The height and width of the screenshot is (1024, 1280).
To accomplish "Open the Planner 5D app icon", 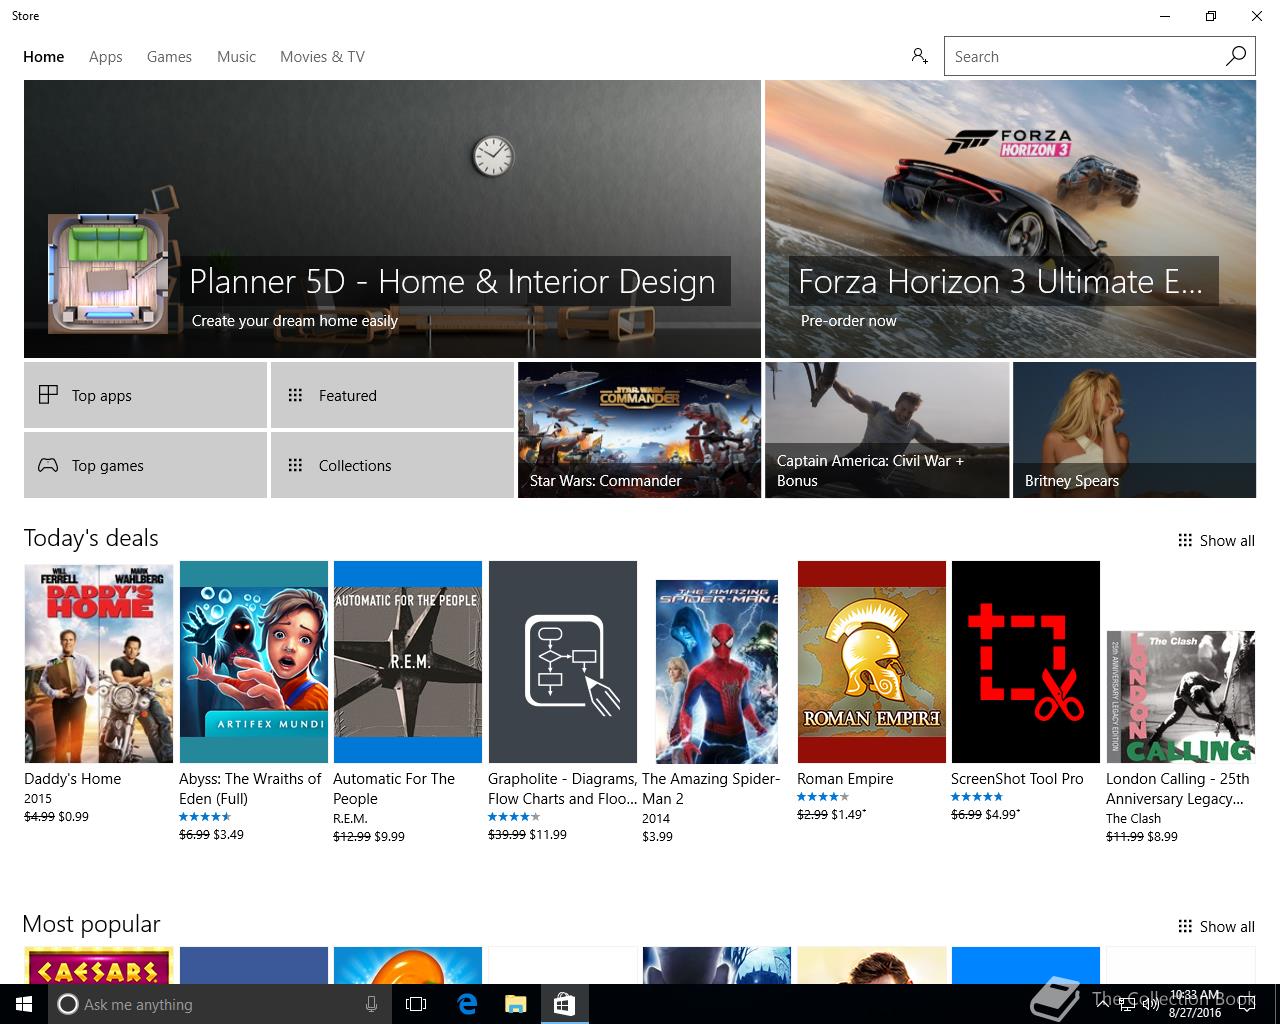I will (108, 274).
